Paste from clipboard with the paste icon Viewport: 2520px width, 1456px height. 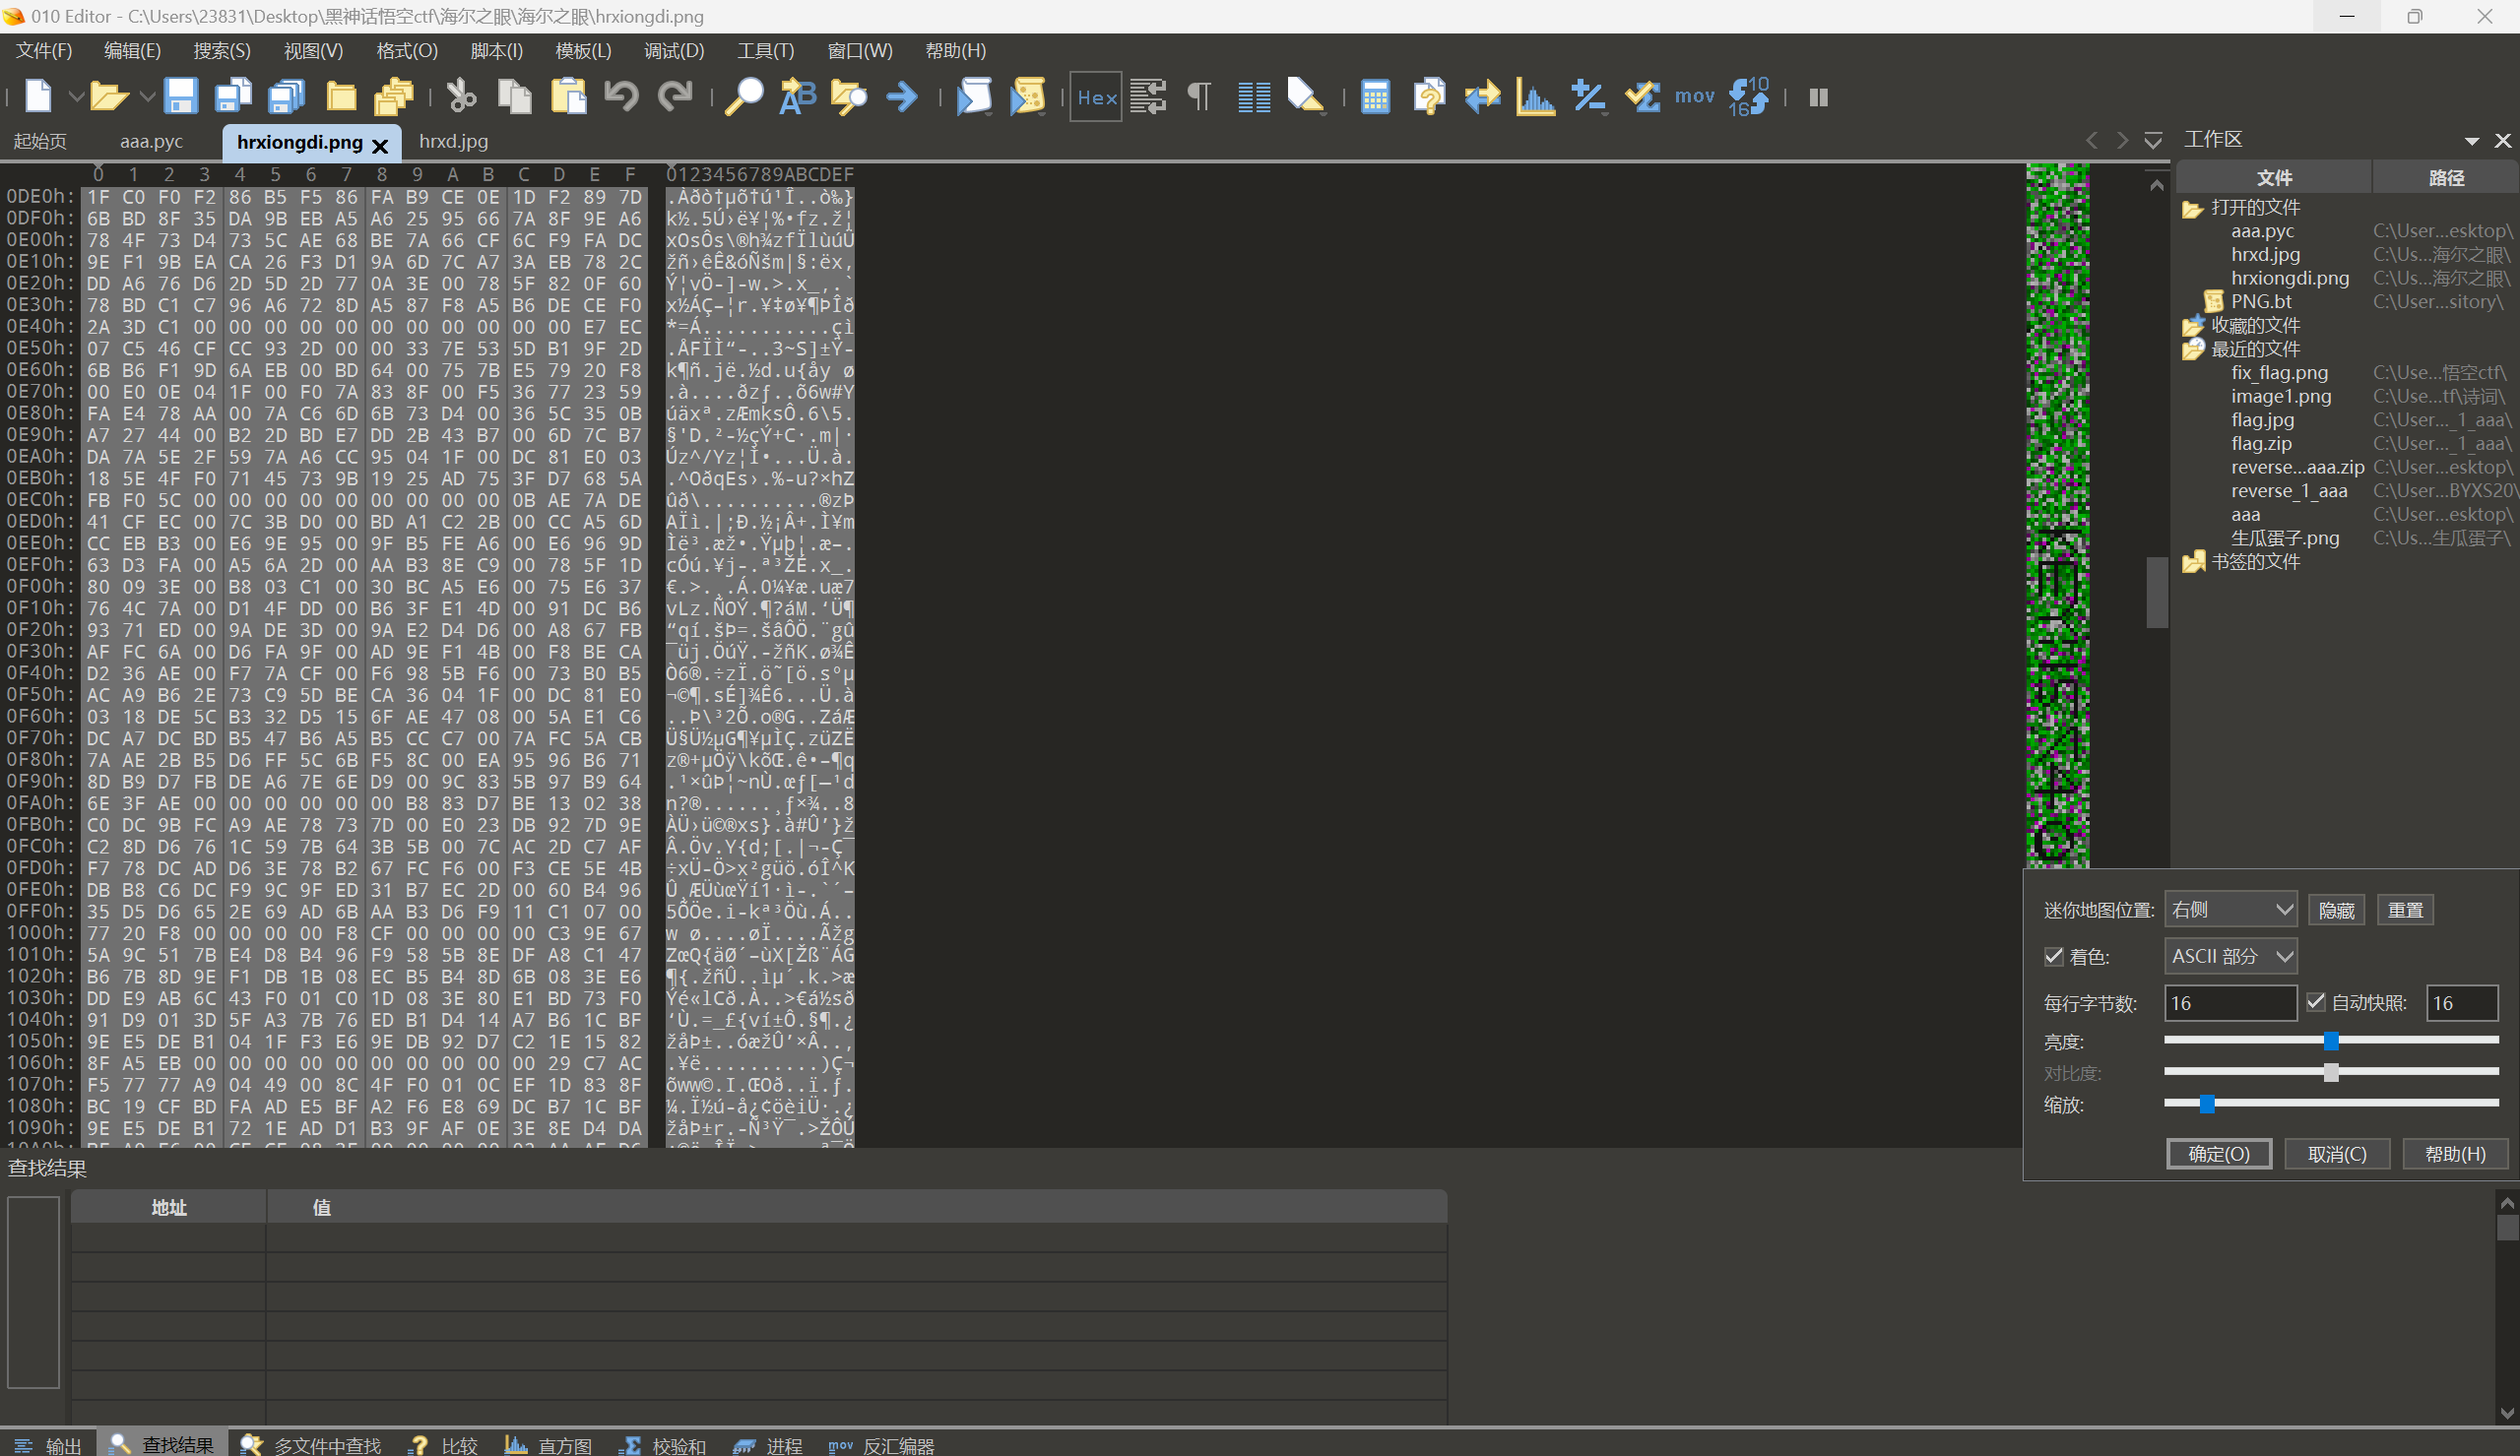(568, 97)
